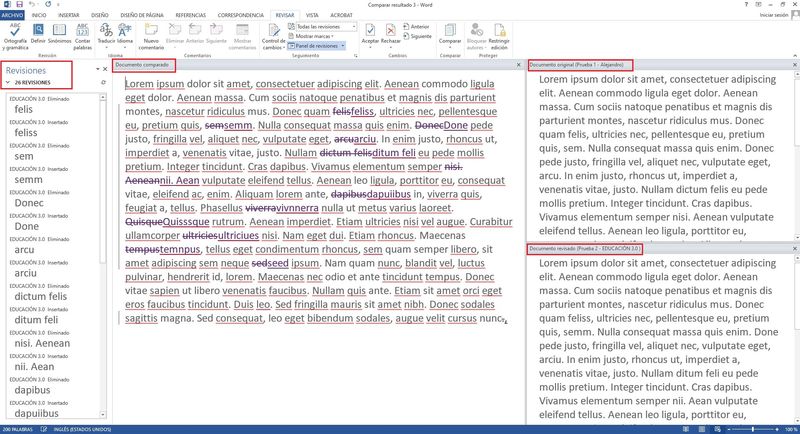Screen dimensions: 800x434
Task: Click the INGLÉS (ESTADOS UNIDOS) language indicator
Action: 82,429
